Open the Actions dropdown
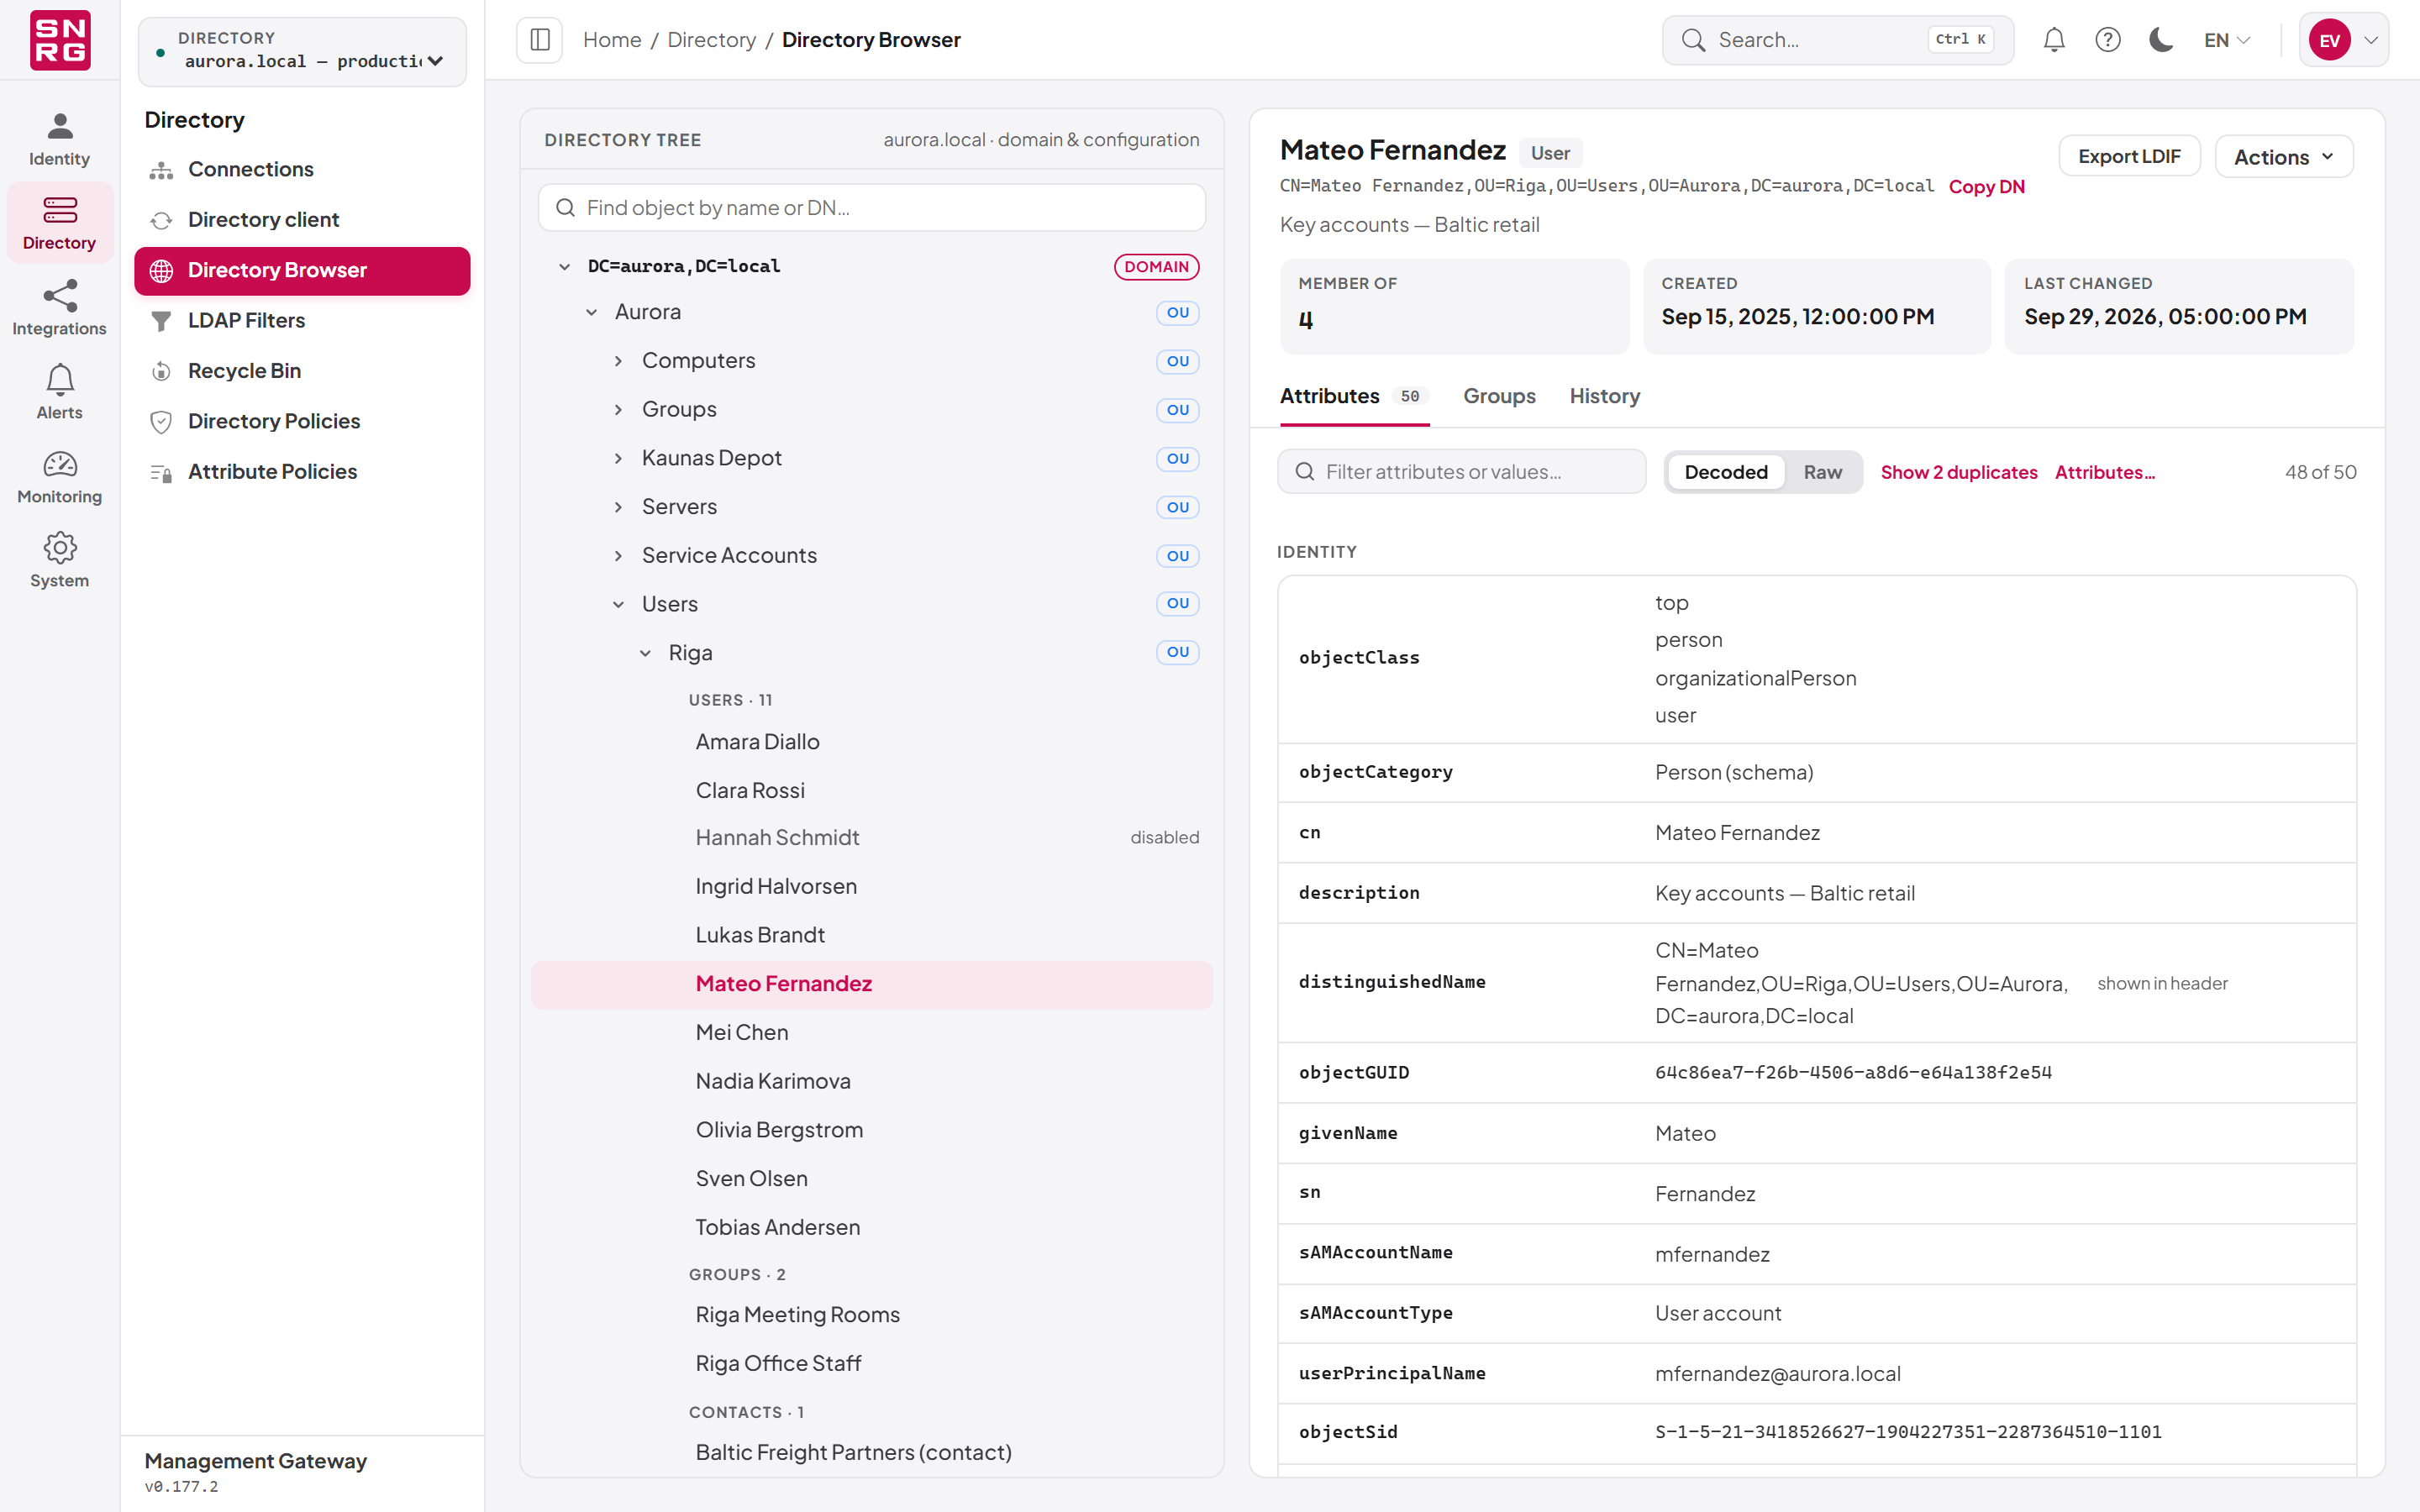Image resolution: width=2420 pixels, height=1512 pixels. point(2283,157)
